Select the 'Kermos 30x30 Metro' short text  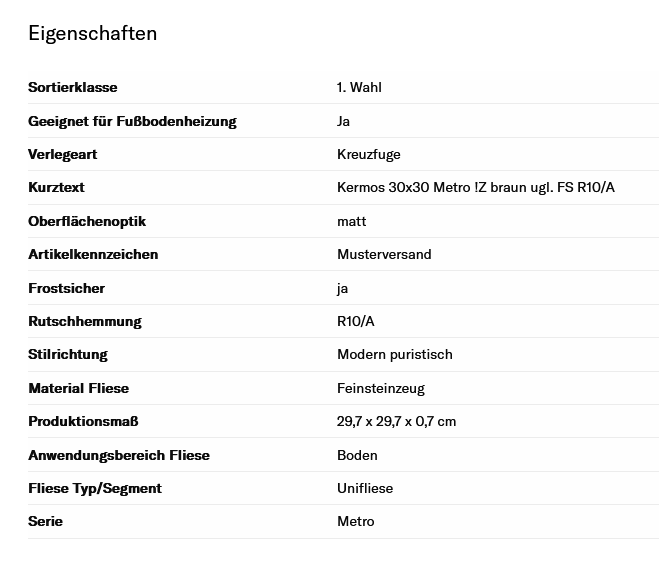tap(475, 187)
